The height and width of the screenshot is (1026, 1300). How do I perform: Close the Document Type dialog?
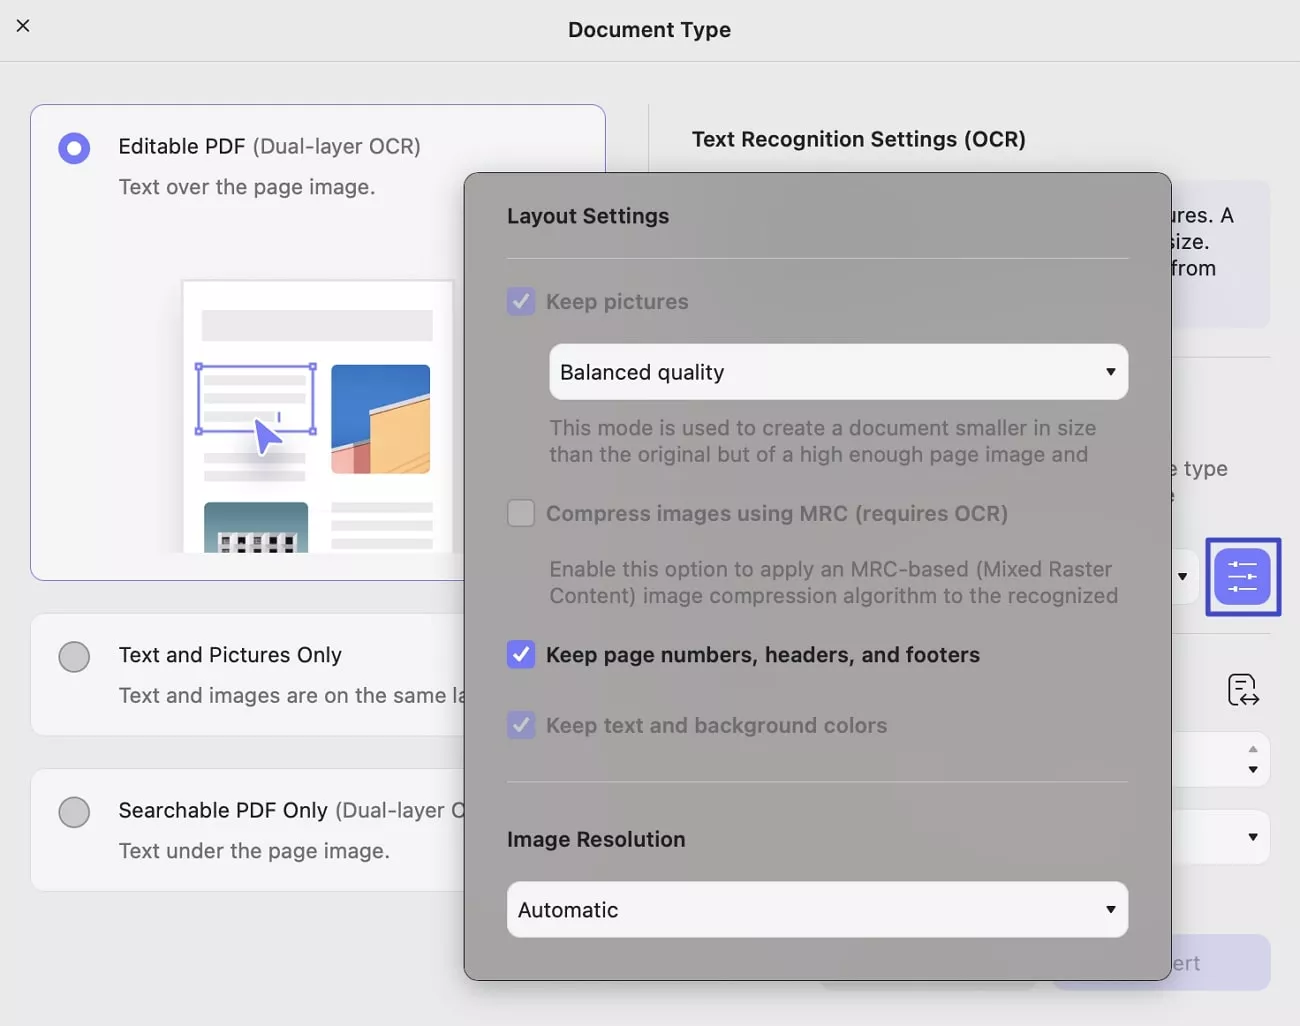[x=23, y=26]
